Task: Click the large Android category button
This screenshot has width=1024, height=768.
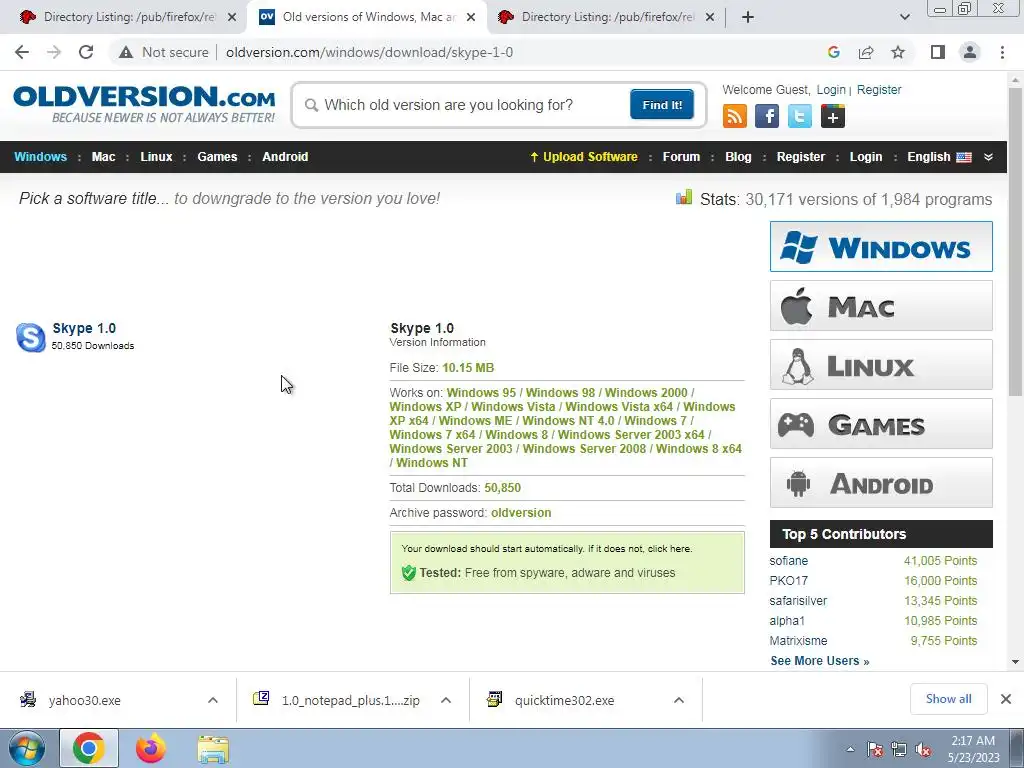Action: coord(881,483)
